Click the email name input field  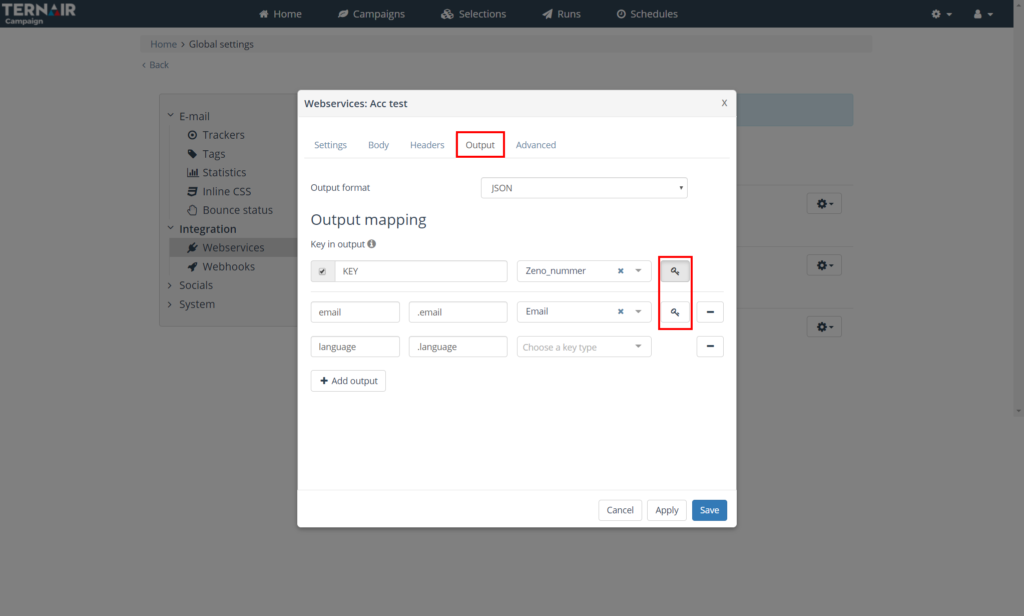(355, 312)
